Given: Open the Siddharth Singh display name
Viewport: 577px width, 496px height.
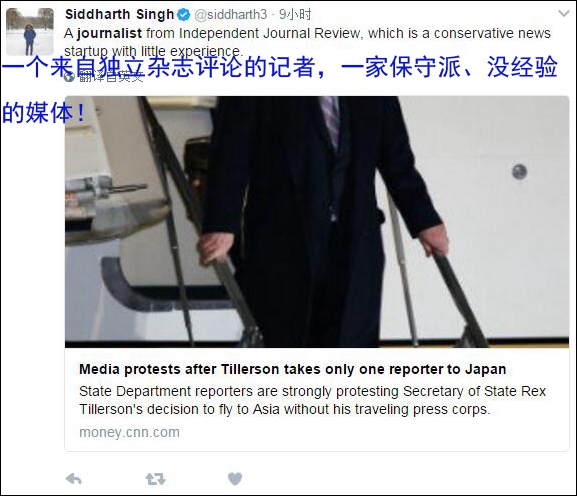Looking at the screenshot, I should [120, 15].
